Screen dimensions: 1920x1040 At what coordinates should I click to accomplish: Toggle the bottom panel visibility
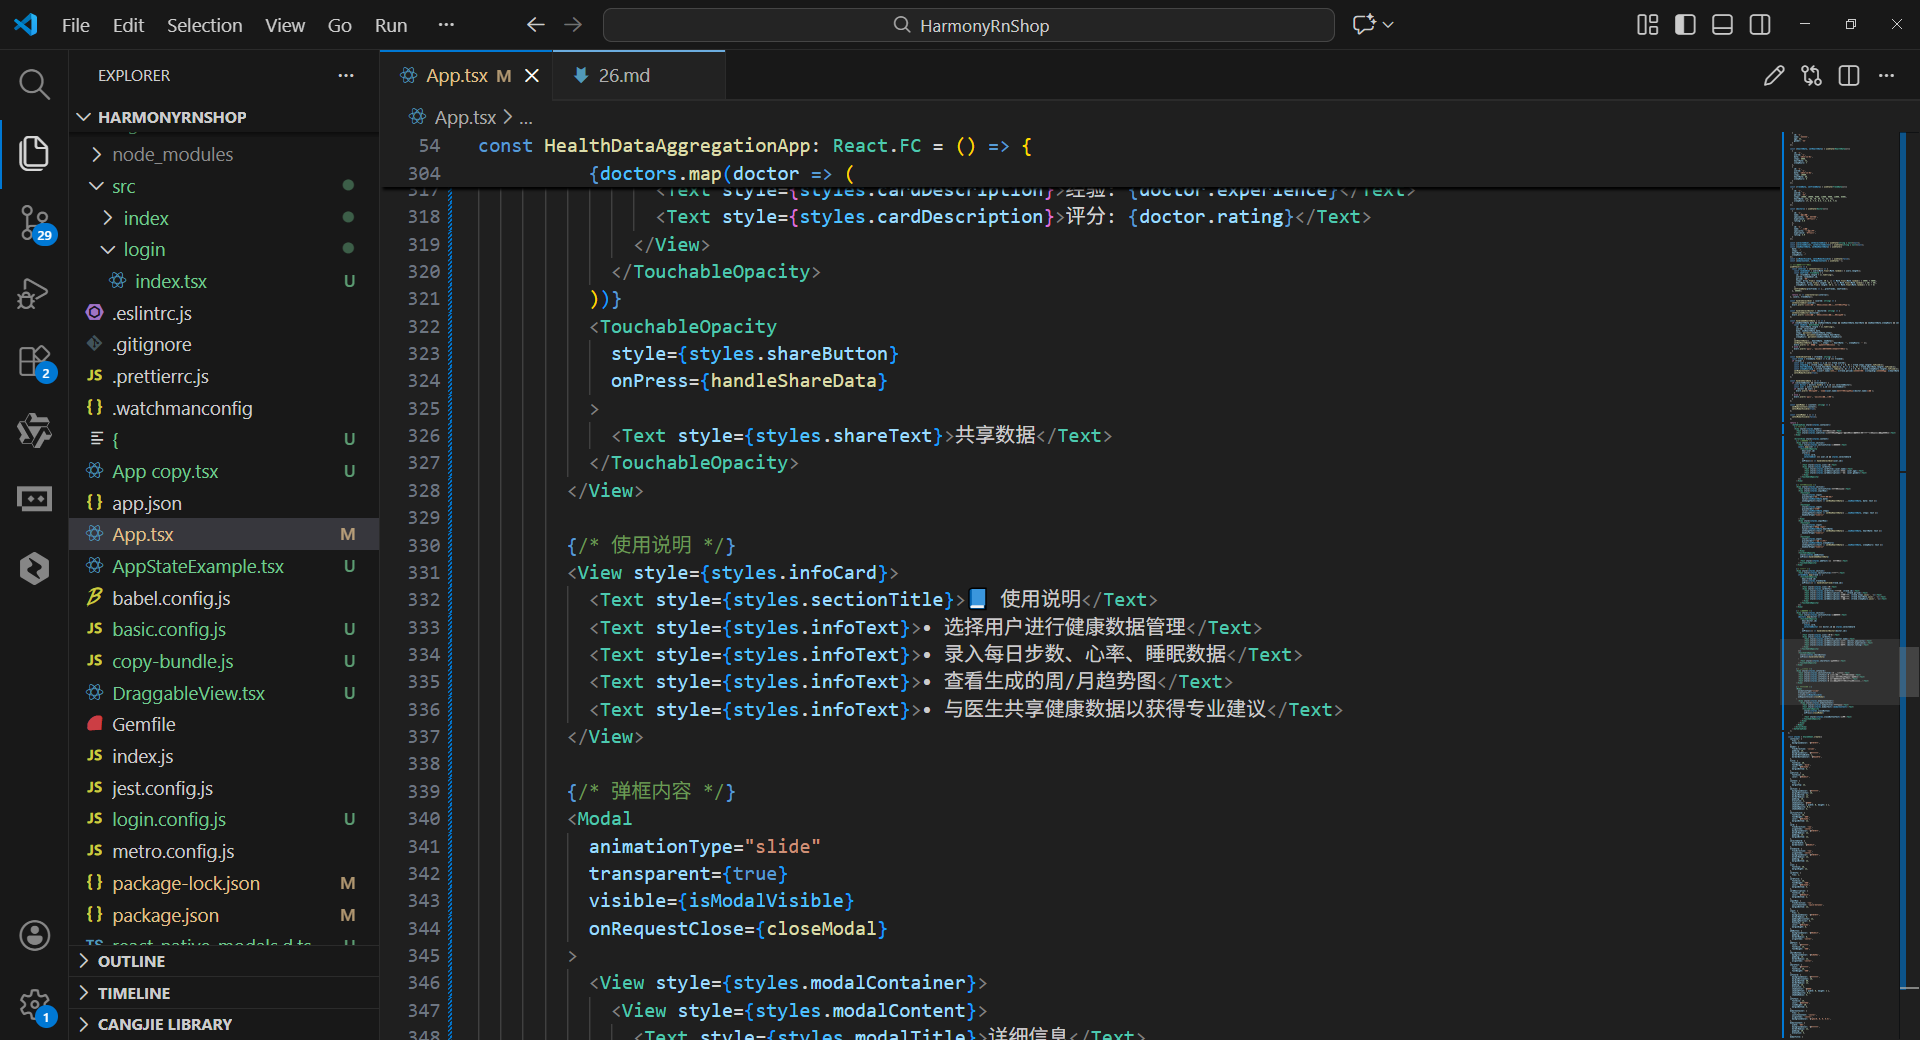coord(1722,25)
